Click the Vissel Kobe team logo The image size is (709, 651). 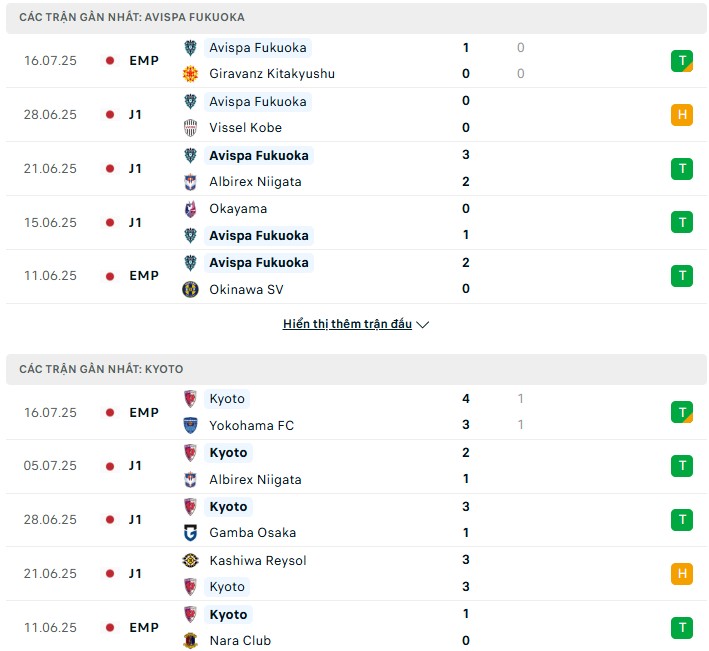coord(190,127)
